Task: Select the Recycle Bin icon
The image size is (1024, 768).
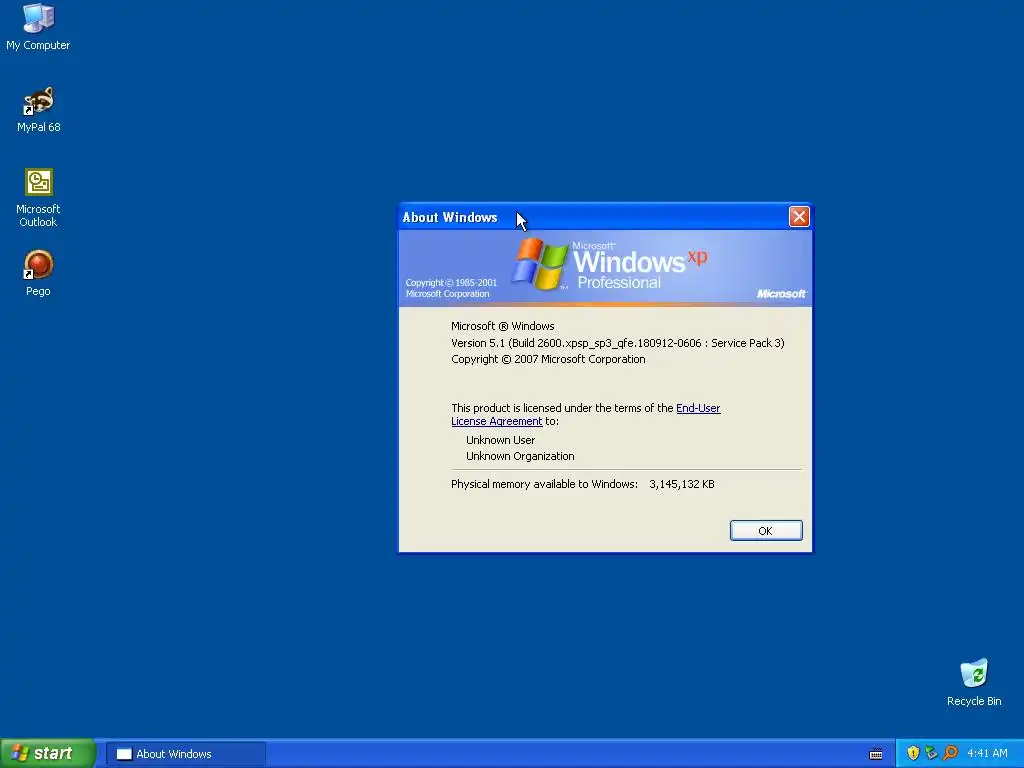Action: (x=974, y=682)
